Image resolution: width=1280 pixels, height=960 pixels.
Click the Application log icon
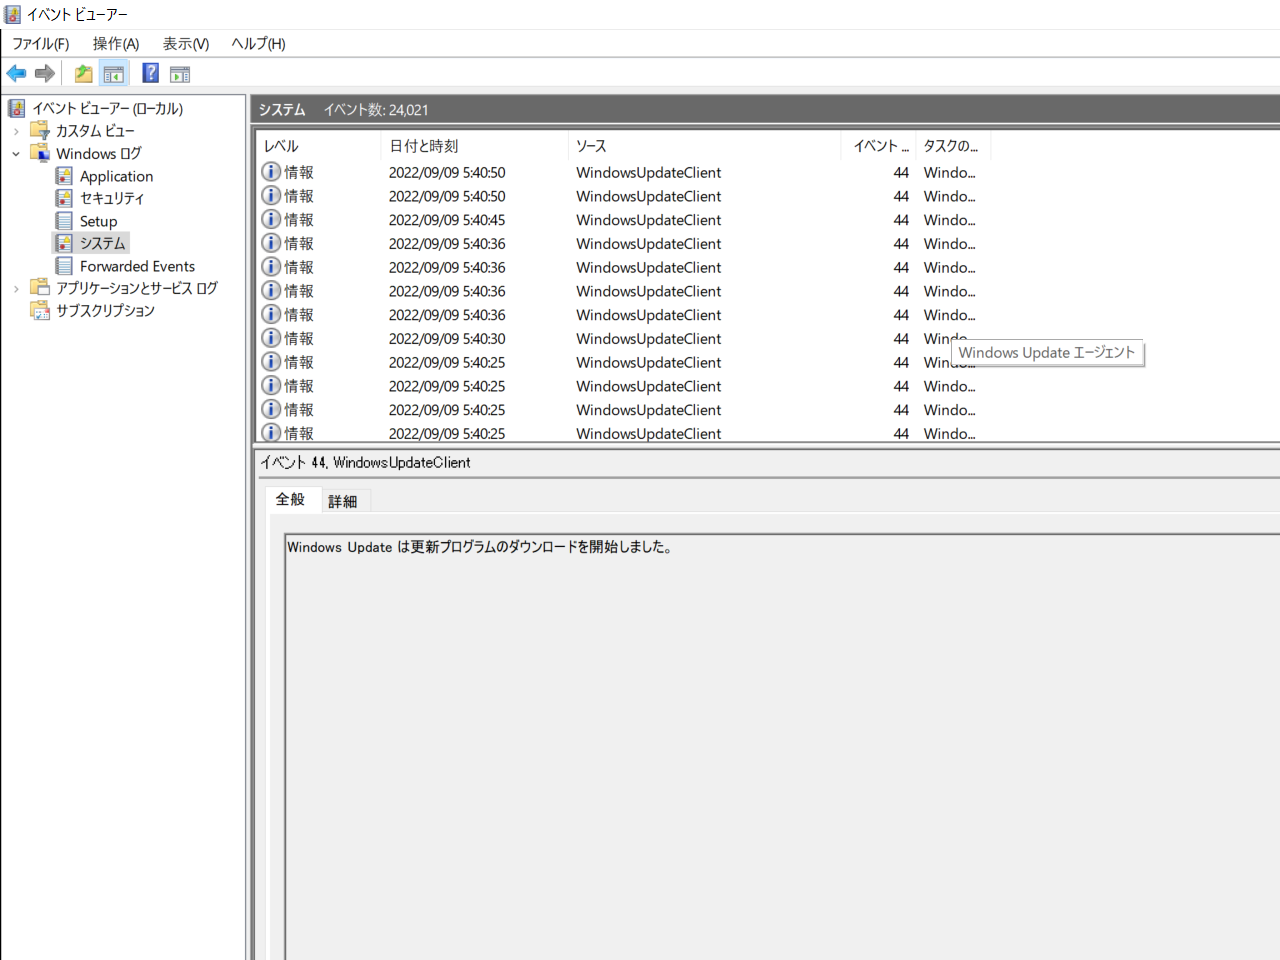[x=64, y=176]
